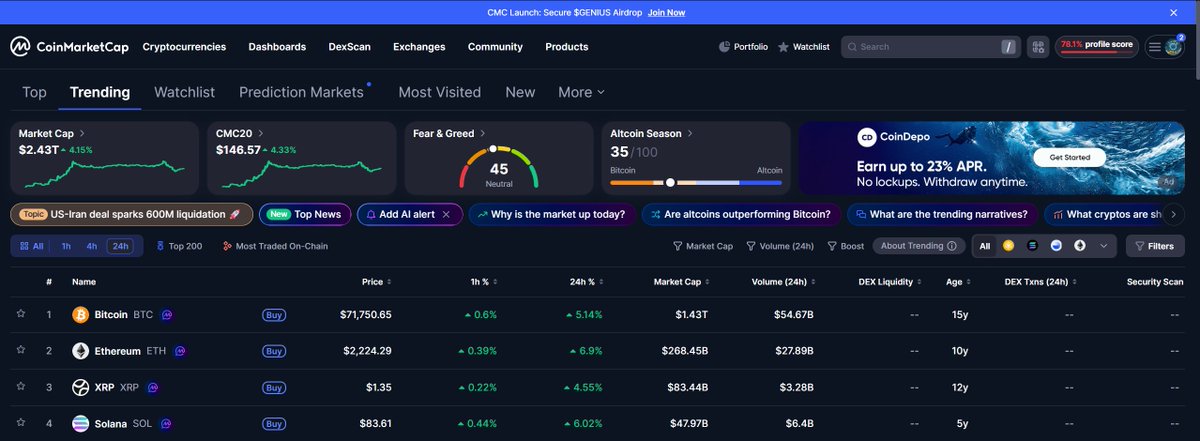
Task: Add Bitcoin to watchlist with star
Action: click(x=20, y=314)
